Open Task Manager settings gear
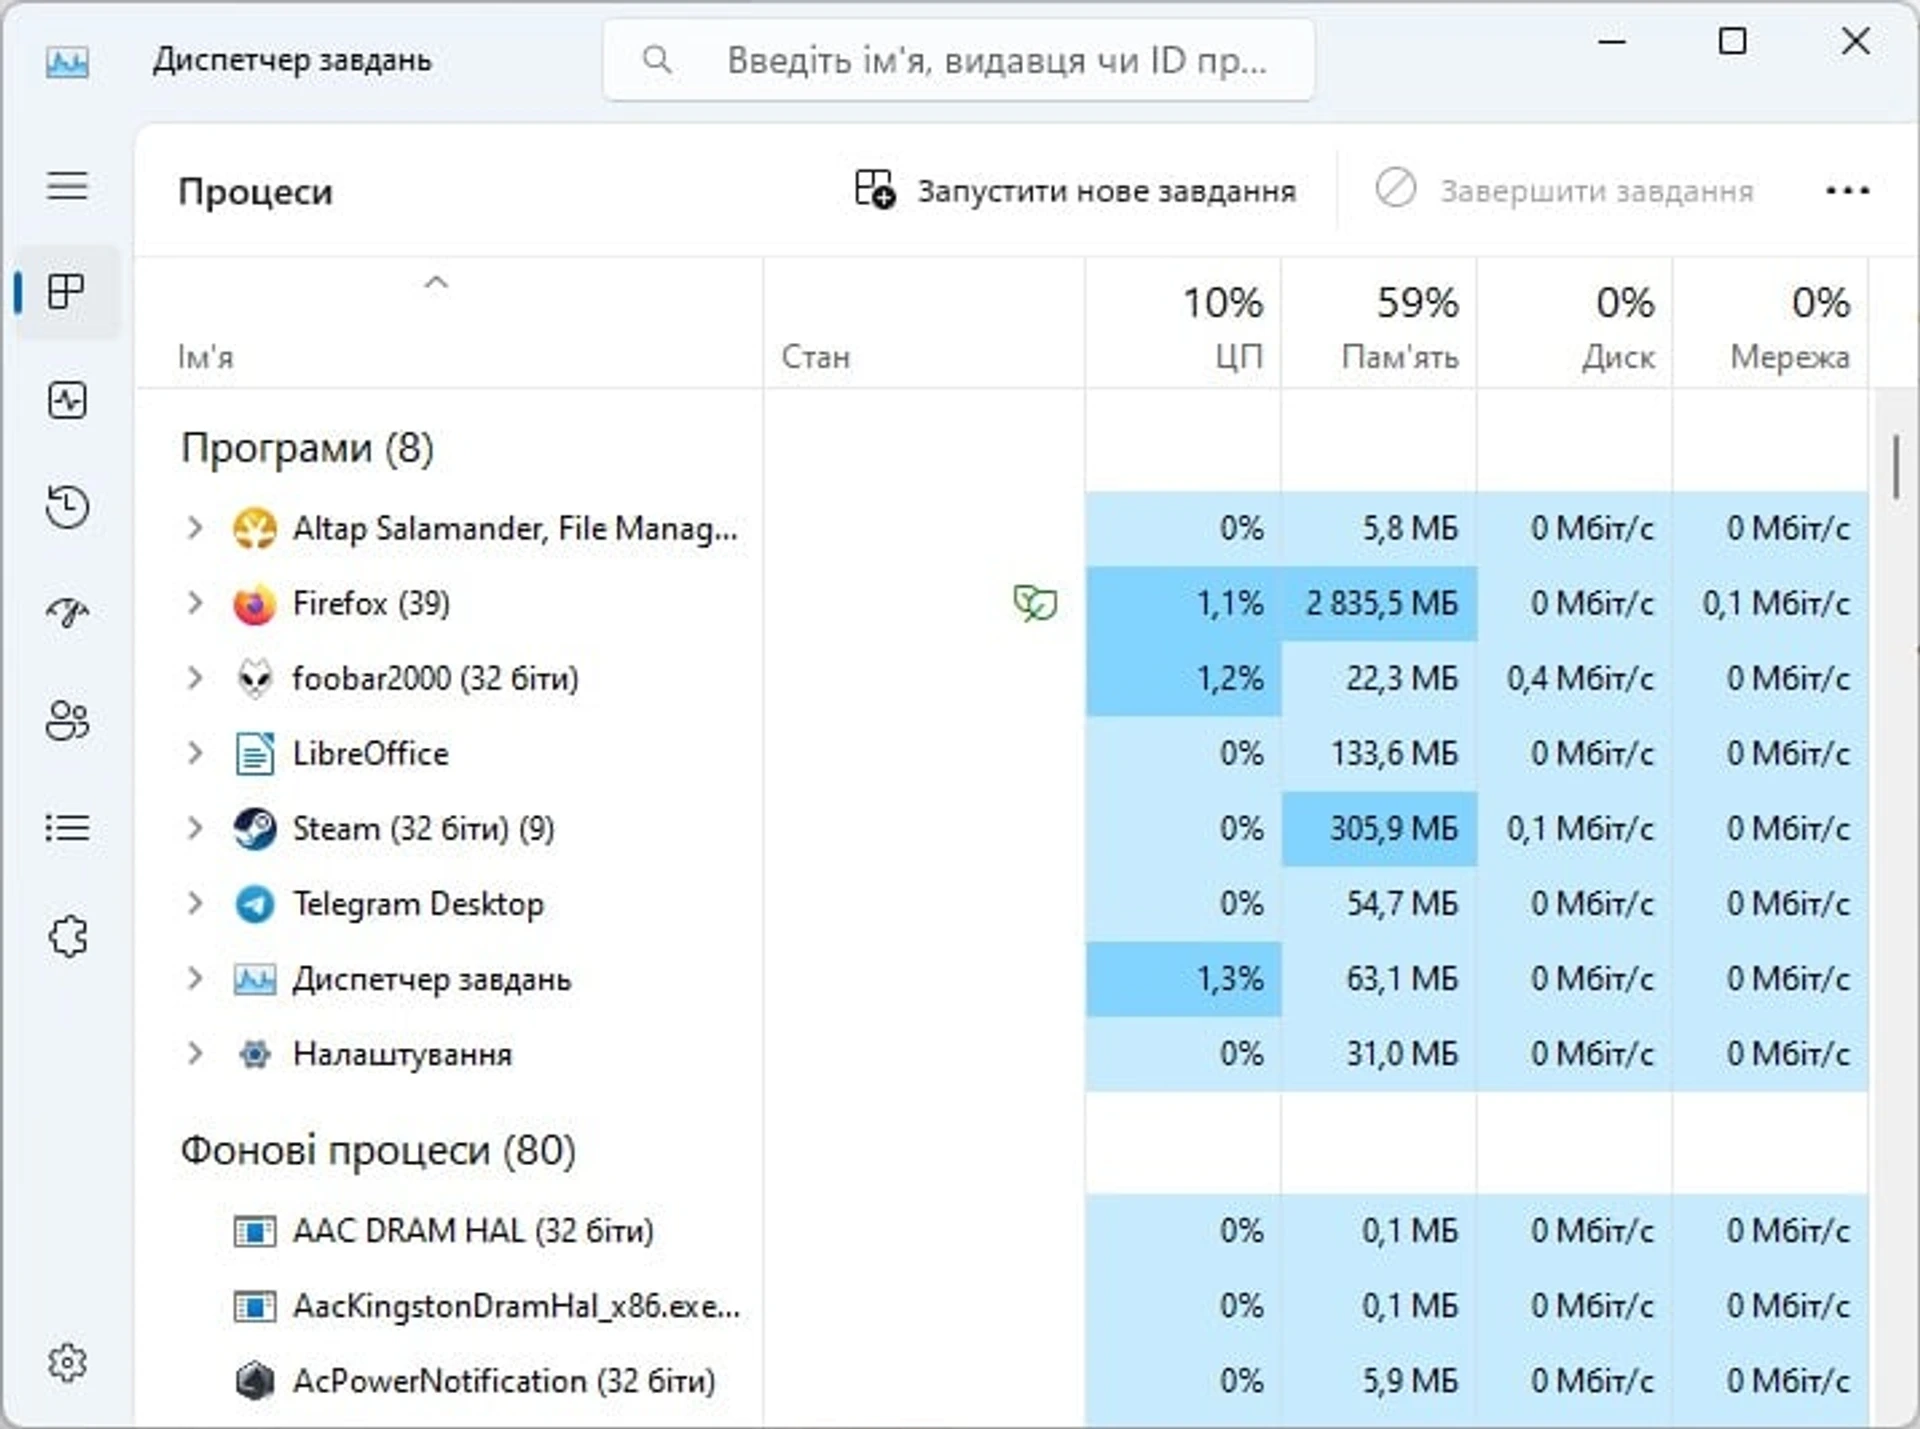The image size is (1920, 1429). point(67,1362)
